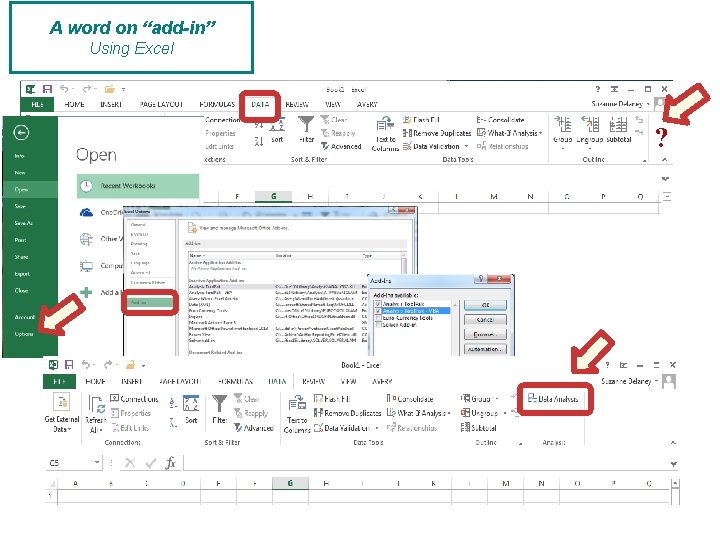Viewport: 720px width, 540px height.
Task: Open the FILE tab in lower Excel window
Action: [59, 381]
